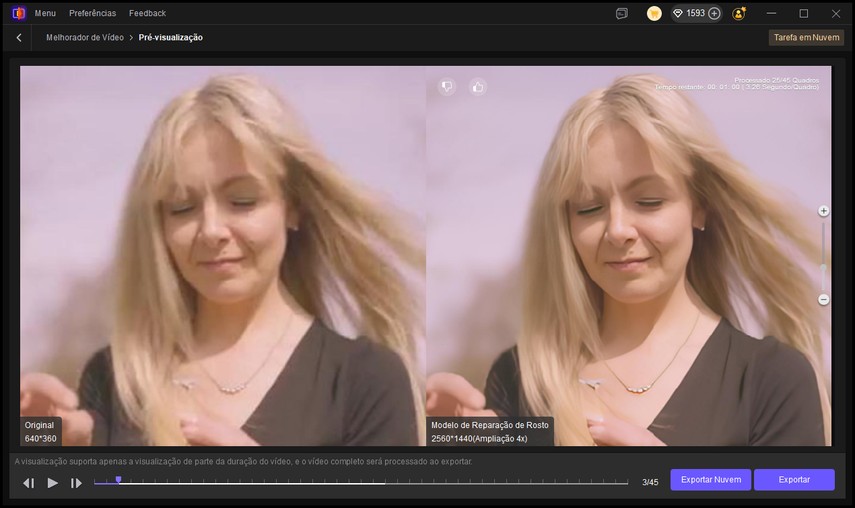Open the Feedback menu
Viewport: 855px width, 508px height.
click(148, 13)
